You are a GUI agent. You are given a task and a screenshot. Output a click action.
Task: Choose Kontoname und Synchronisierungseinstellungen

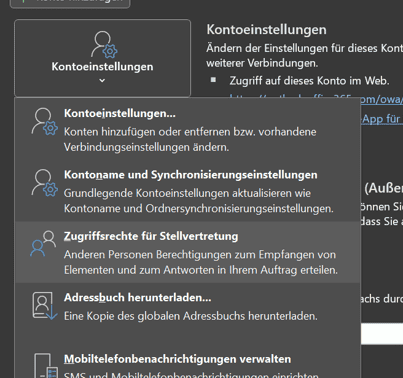coord(188,190)
